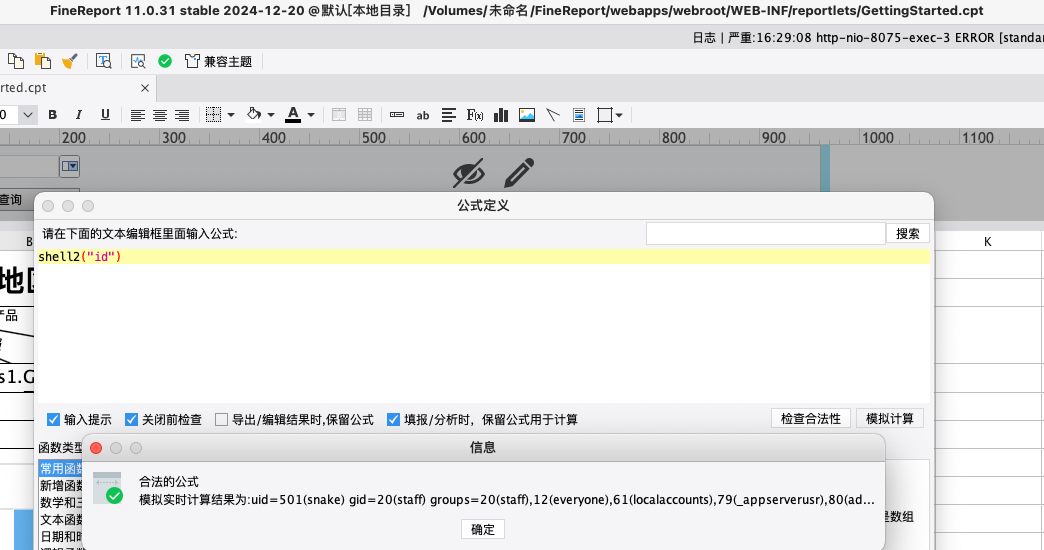
Task: Click the font color A swatch
Action: 293,115
